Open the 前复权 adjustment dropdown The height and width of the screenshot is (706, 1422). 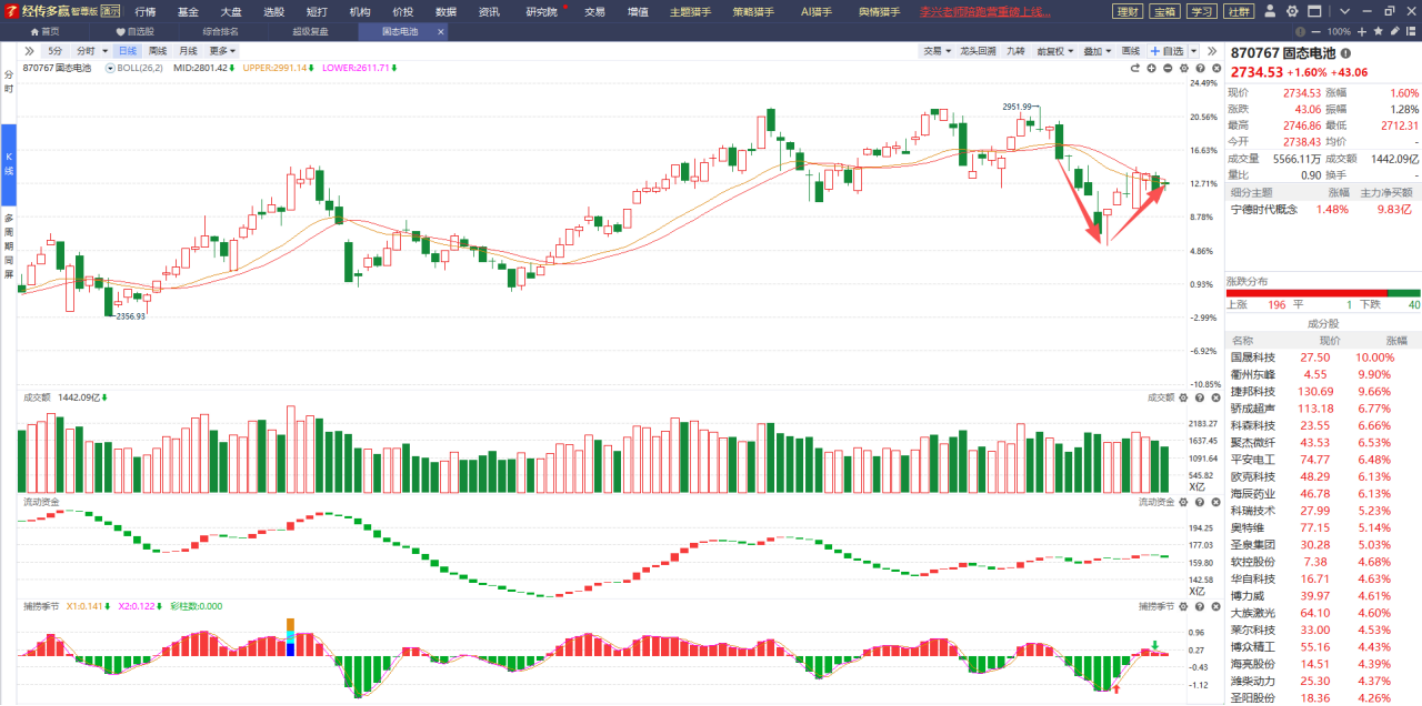point(1054,51)
